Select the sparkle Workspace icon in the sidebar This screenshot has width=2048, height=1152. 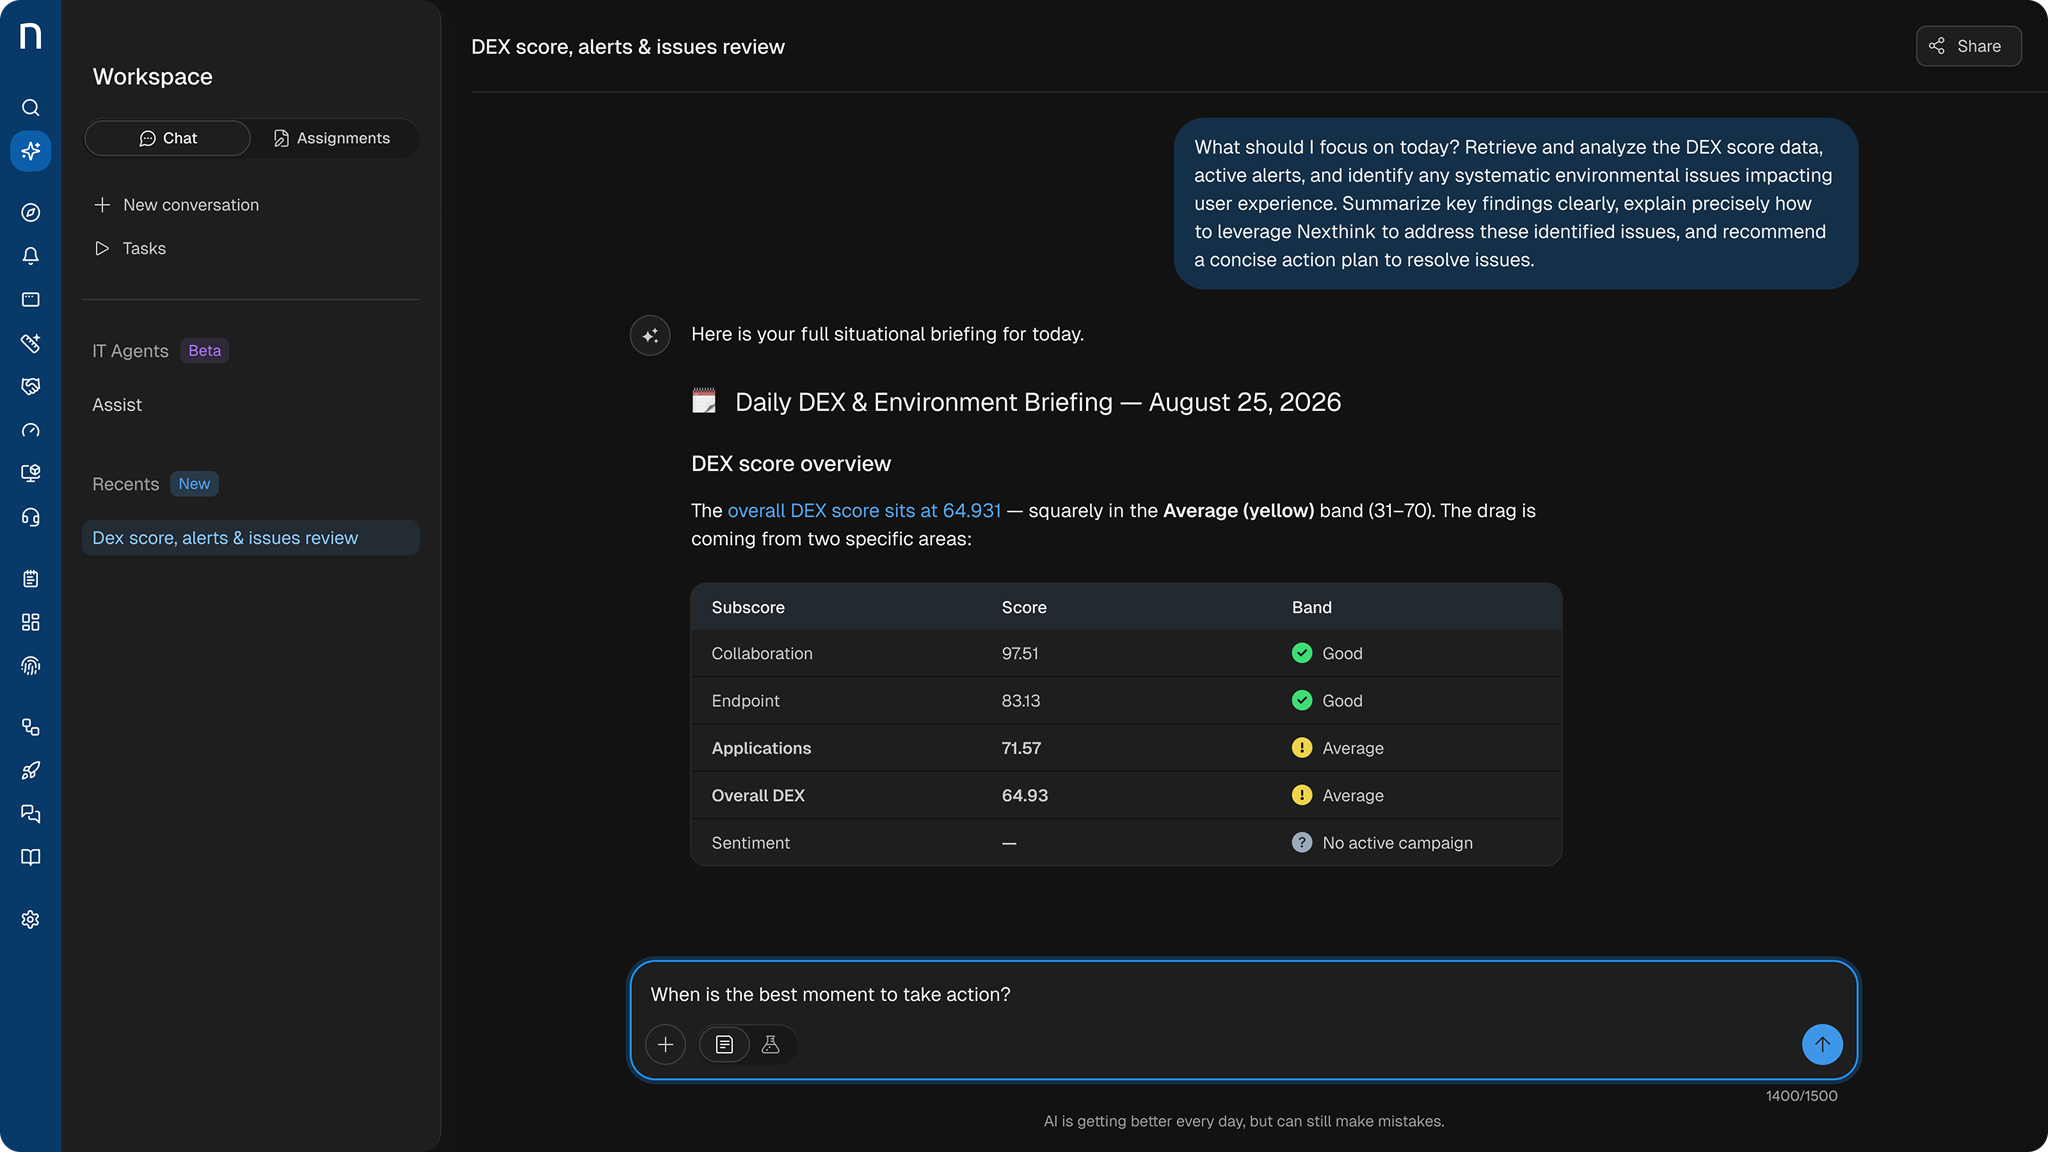tap(30, 151)
